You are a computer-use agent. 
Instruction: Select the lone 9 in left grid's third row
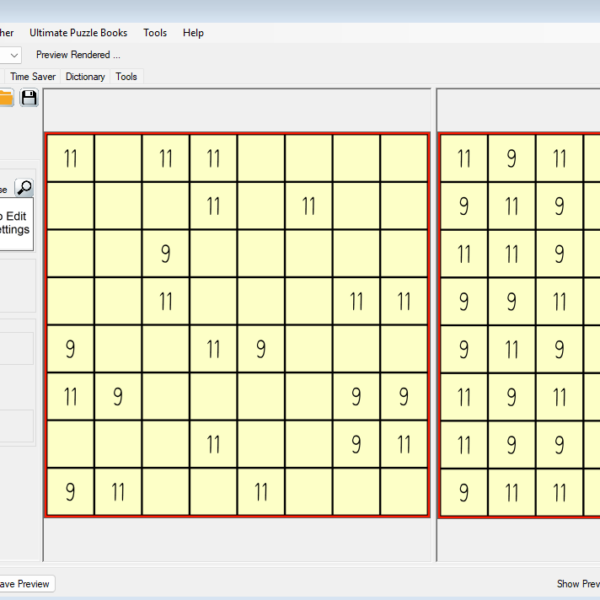(166, 253)
